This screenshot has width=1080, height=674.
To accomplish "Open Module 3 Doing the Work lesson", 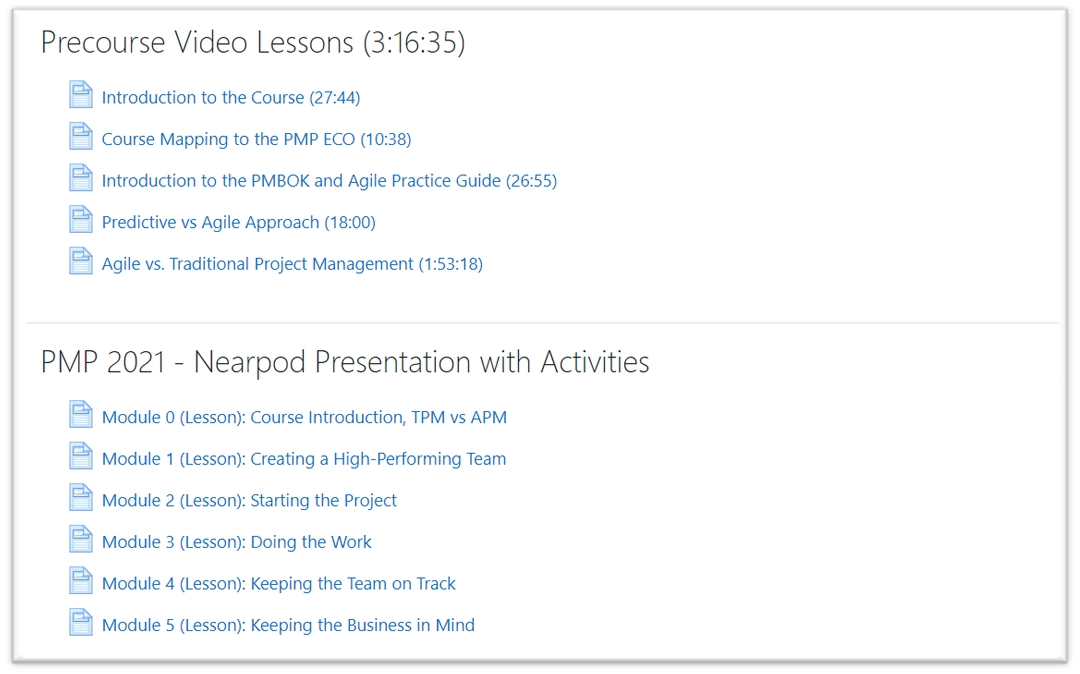I will pyautogui.click(x=236, y=543).
